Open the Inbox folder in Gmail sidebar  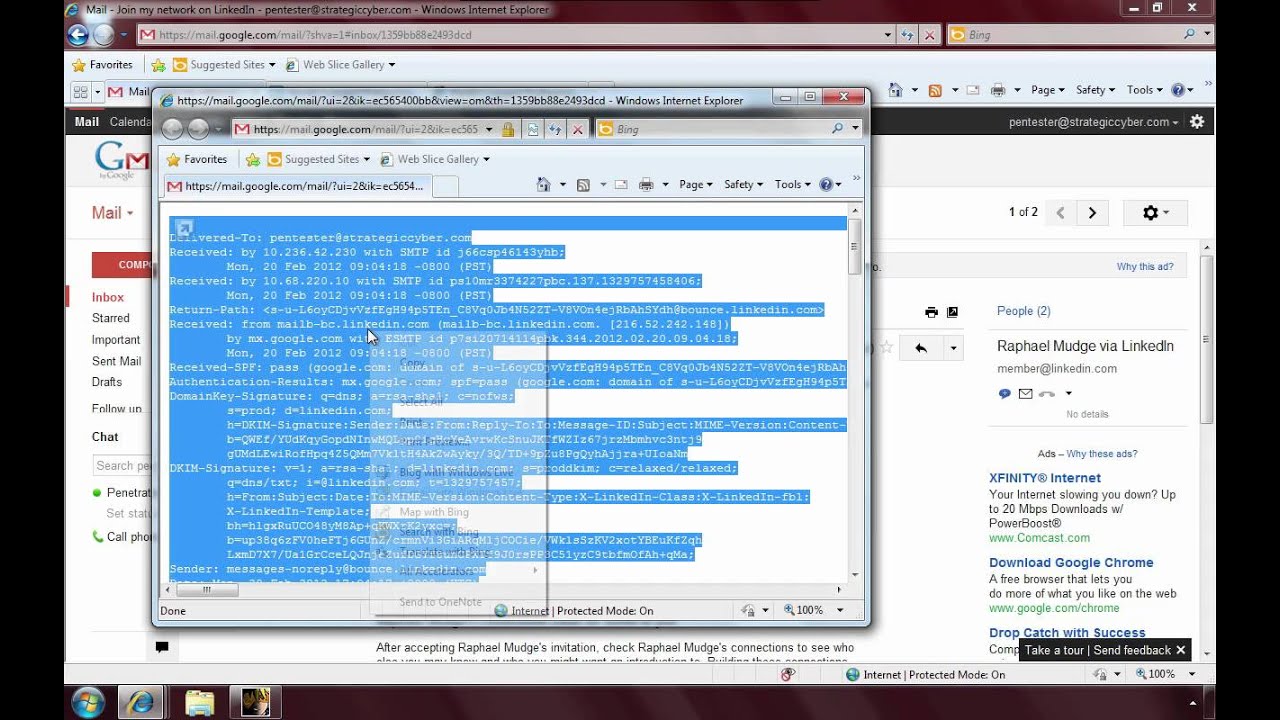tap(108, 297)
